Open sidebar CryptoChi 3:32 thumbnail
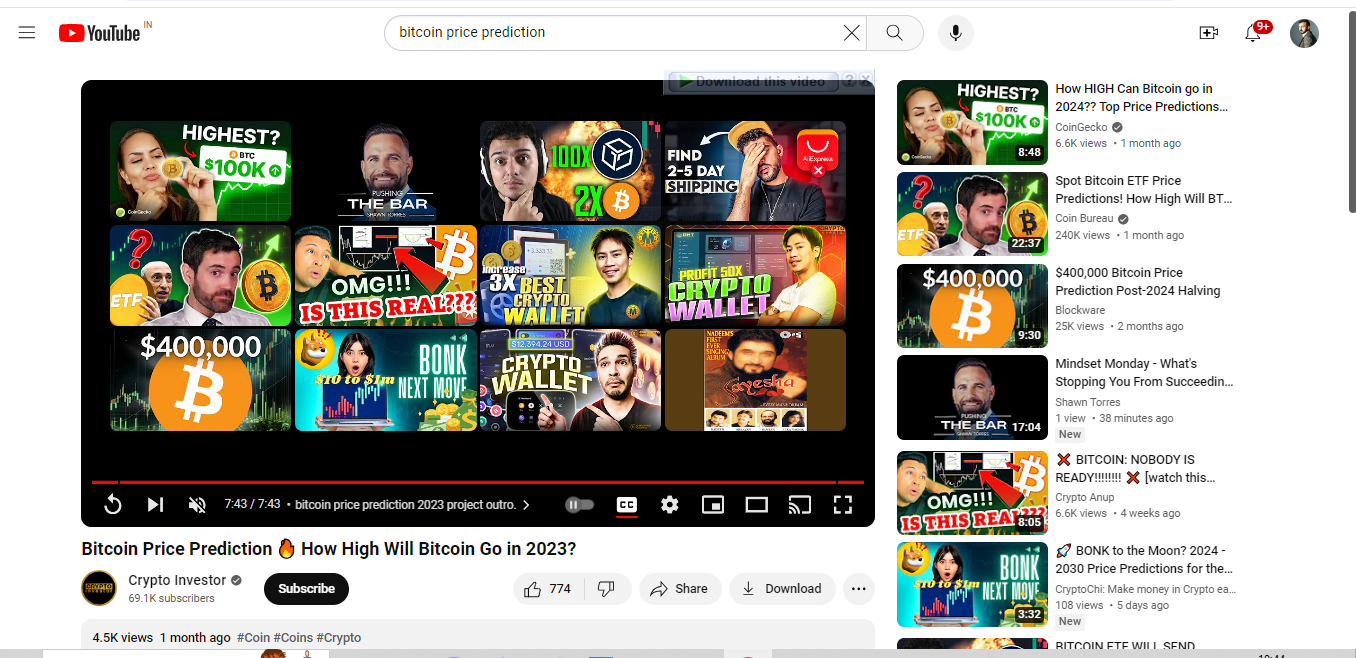 [x=972, y=584]
